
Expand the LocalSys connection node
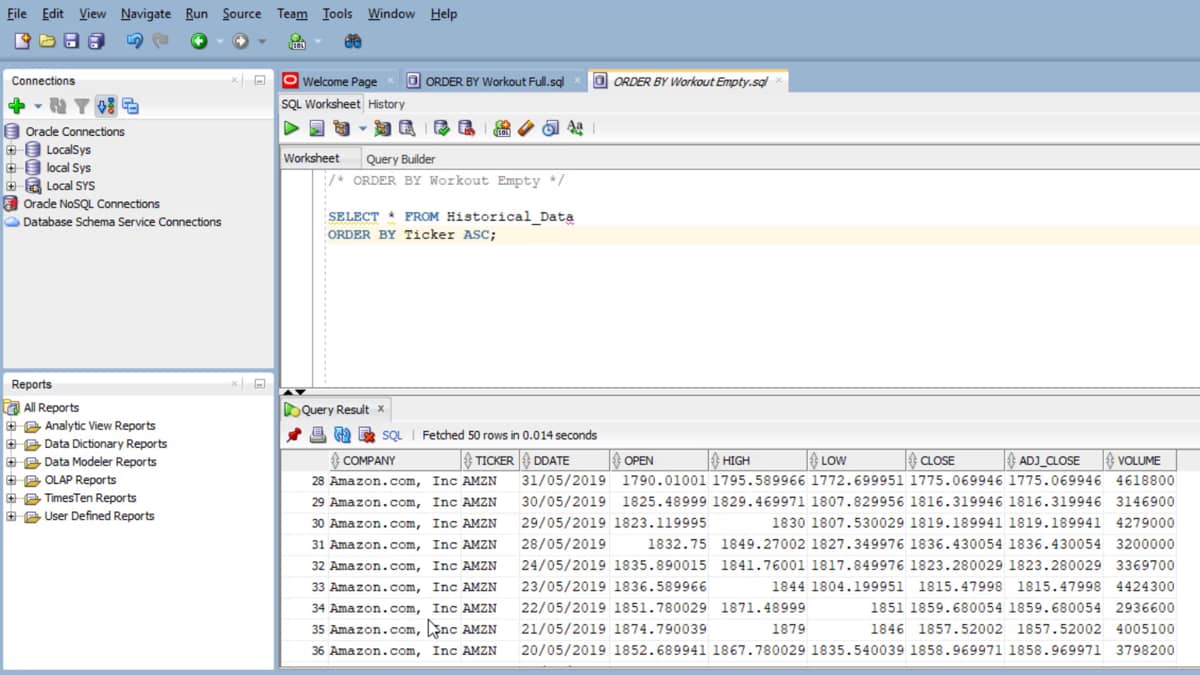coord(12,150)
